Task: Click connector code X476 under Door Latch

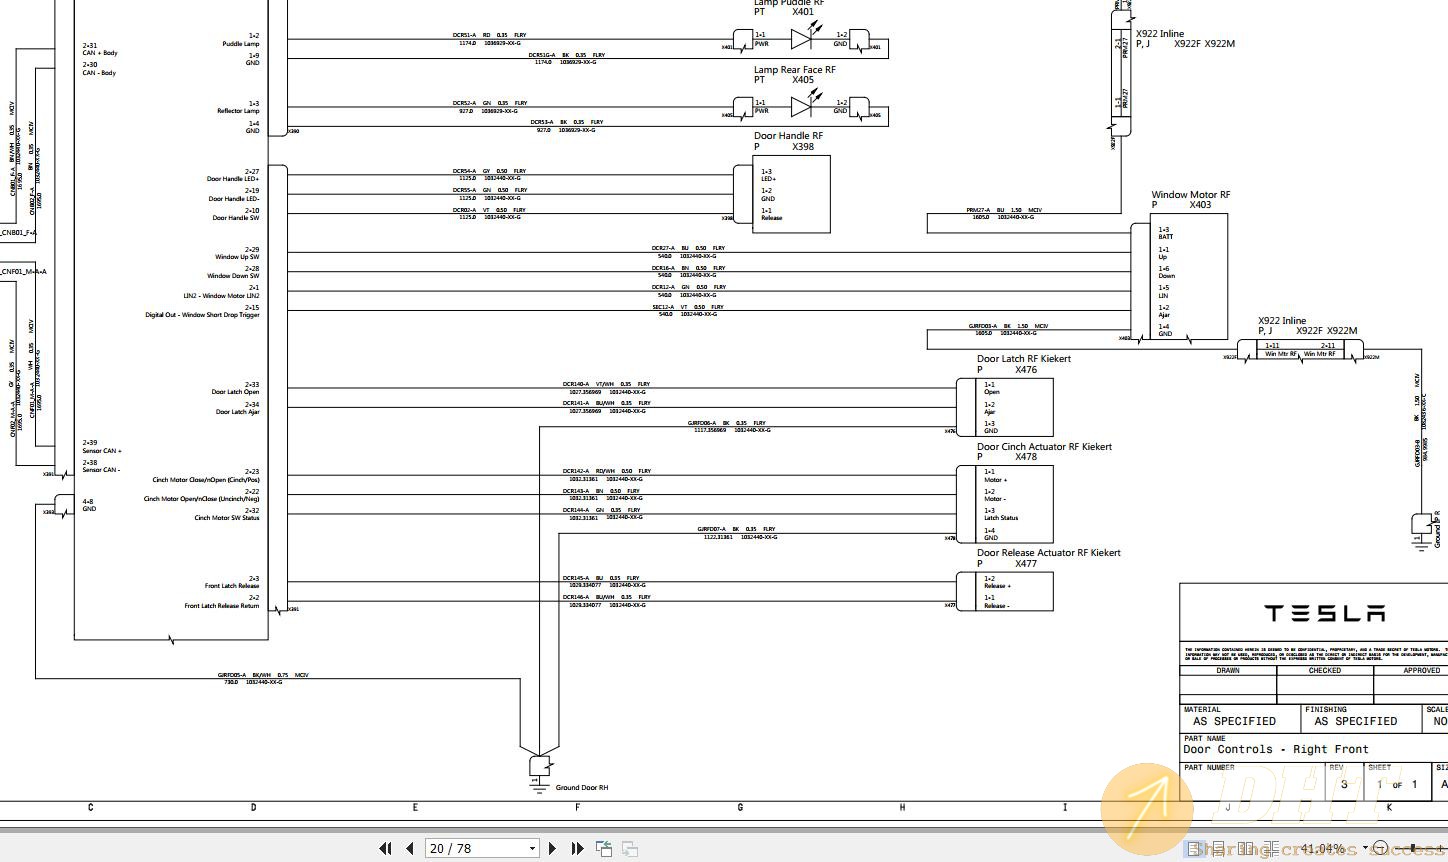Action: coord(1026,370)
